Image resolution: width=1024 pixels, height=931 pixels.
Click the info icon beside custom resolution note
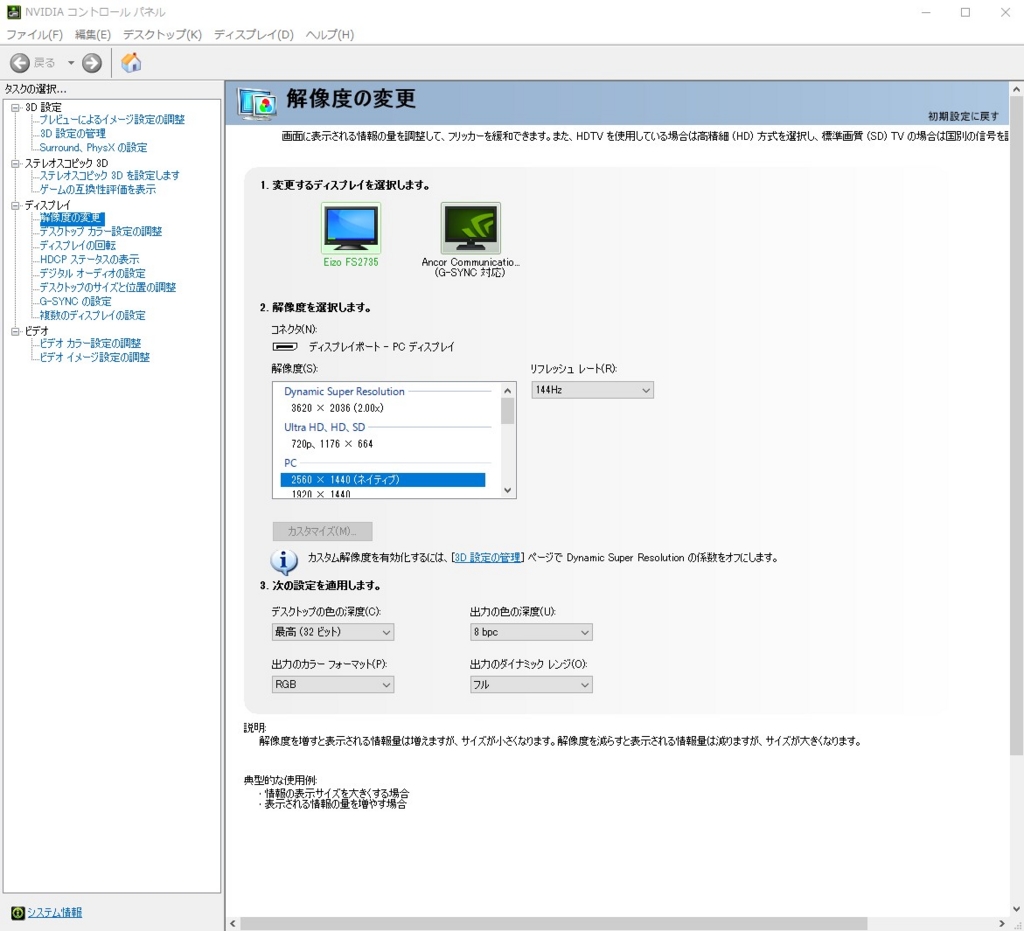(284, 561)
